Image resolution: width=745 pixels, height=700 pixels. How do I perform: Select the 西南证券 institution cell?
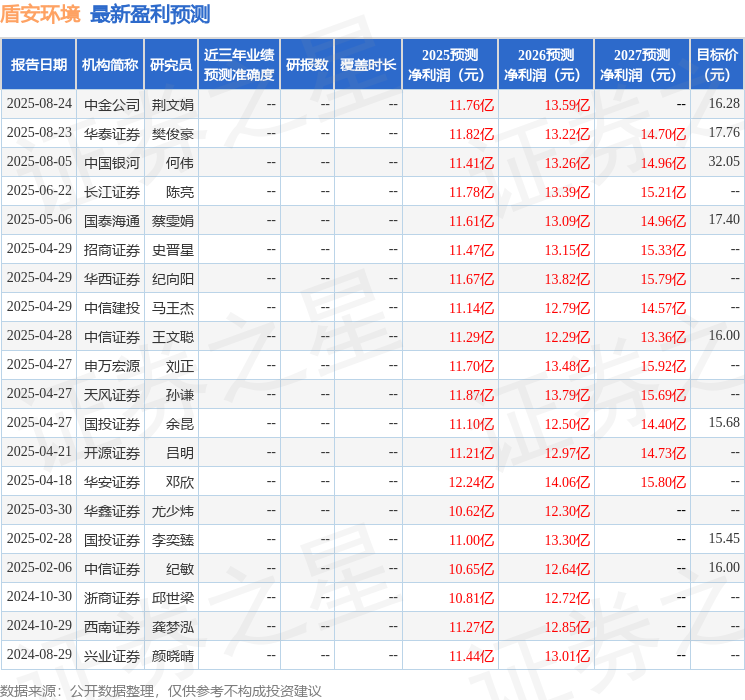tap(112, 627)
